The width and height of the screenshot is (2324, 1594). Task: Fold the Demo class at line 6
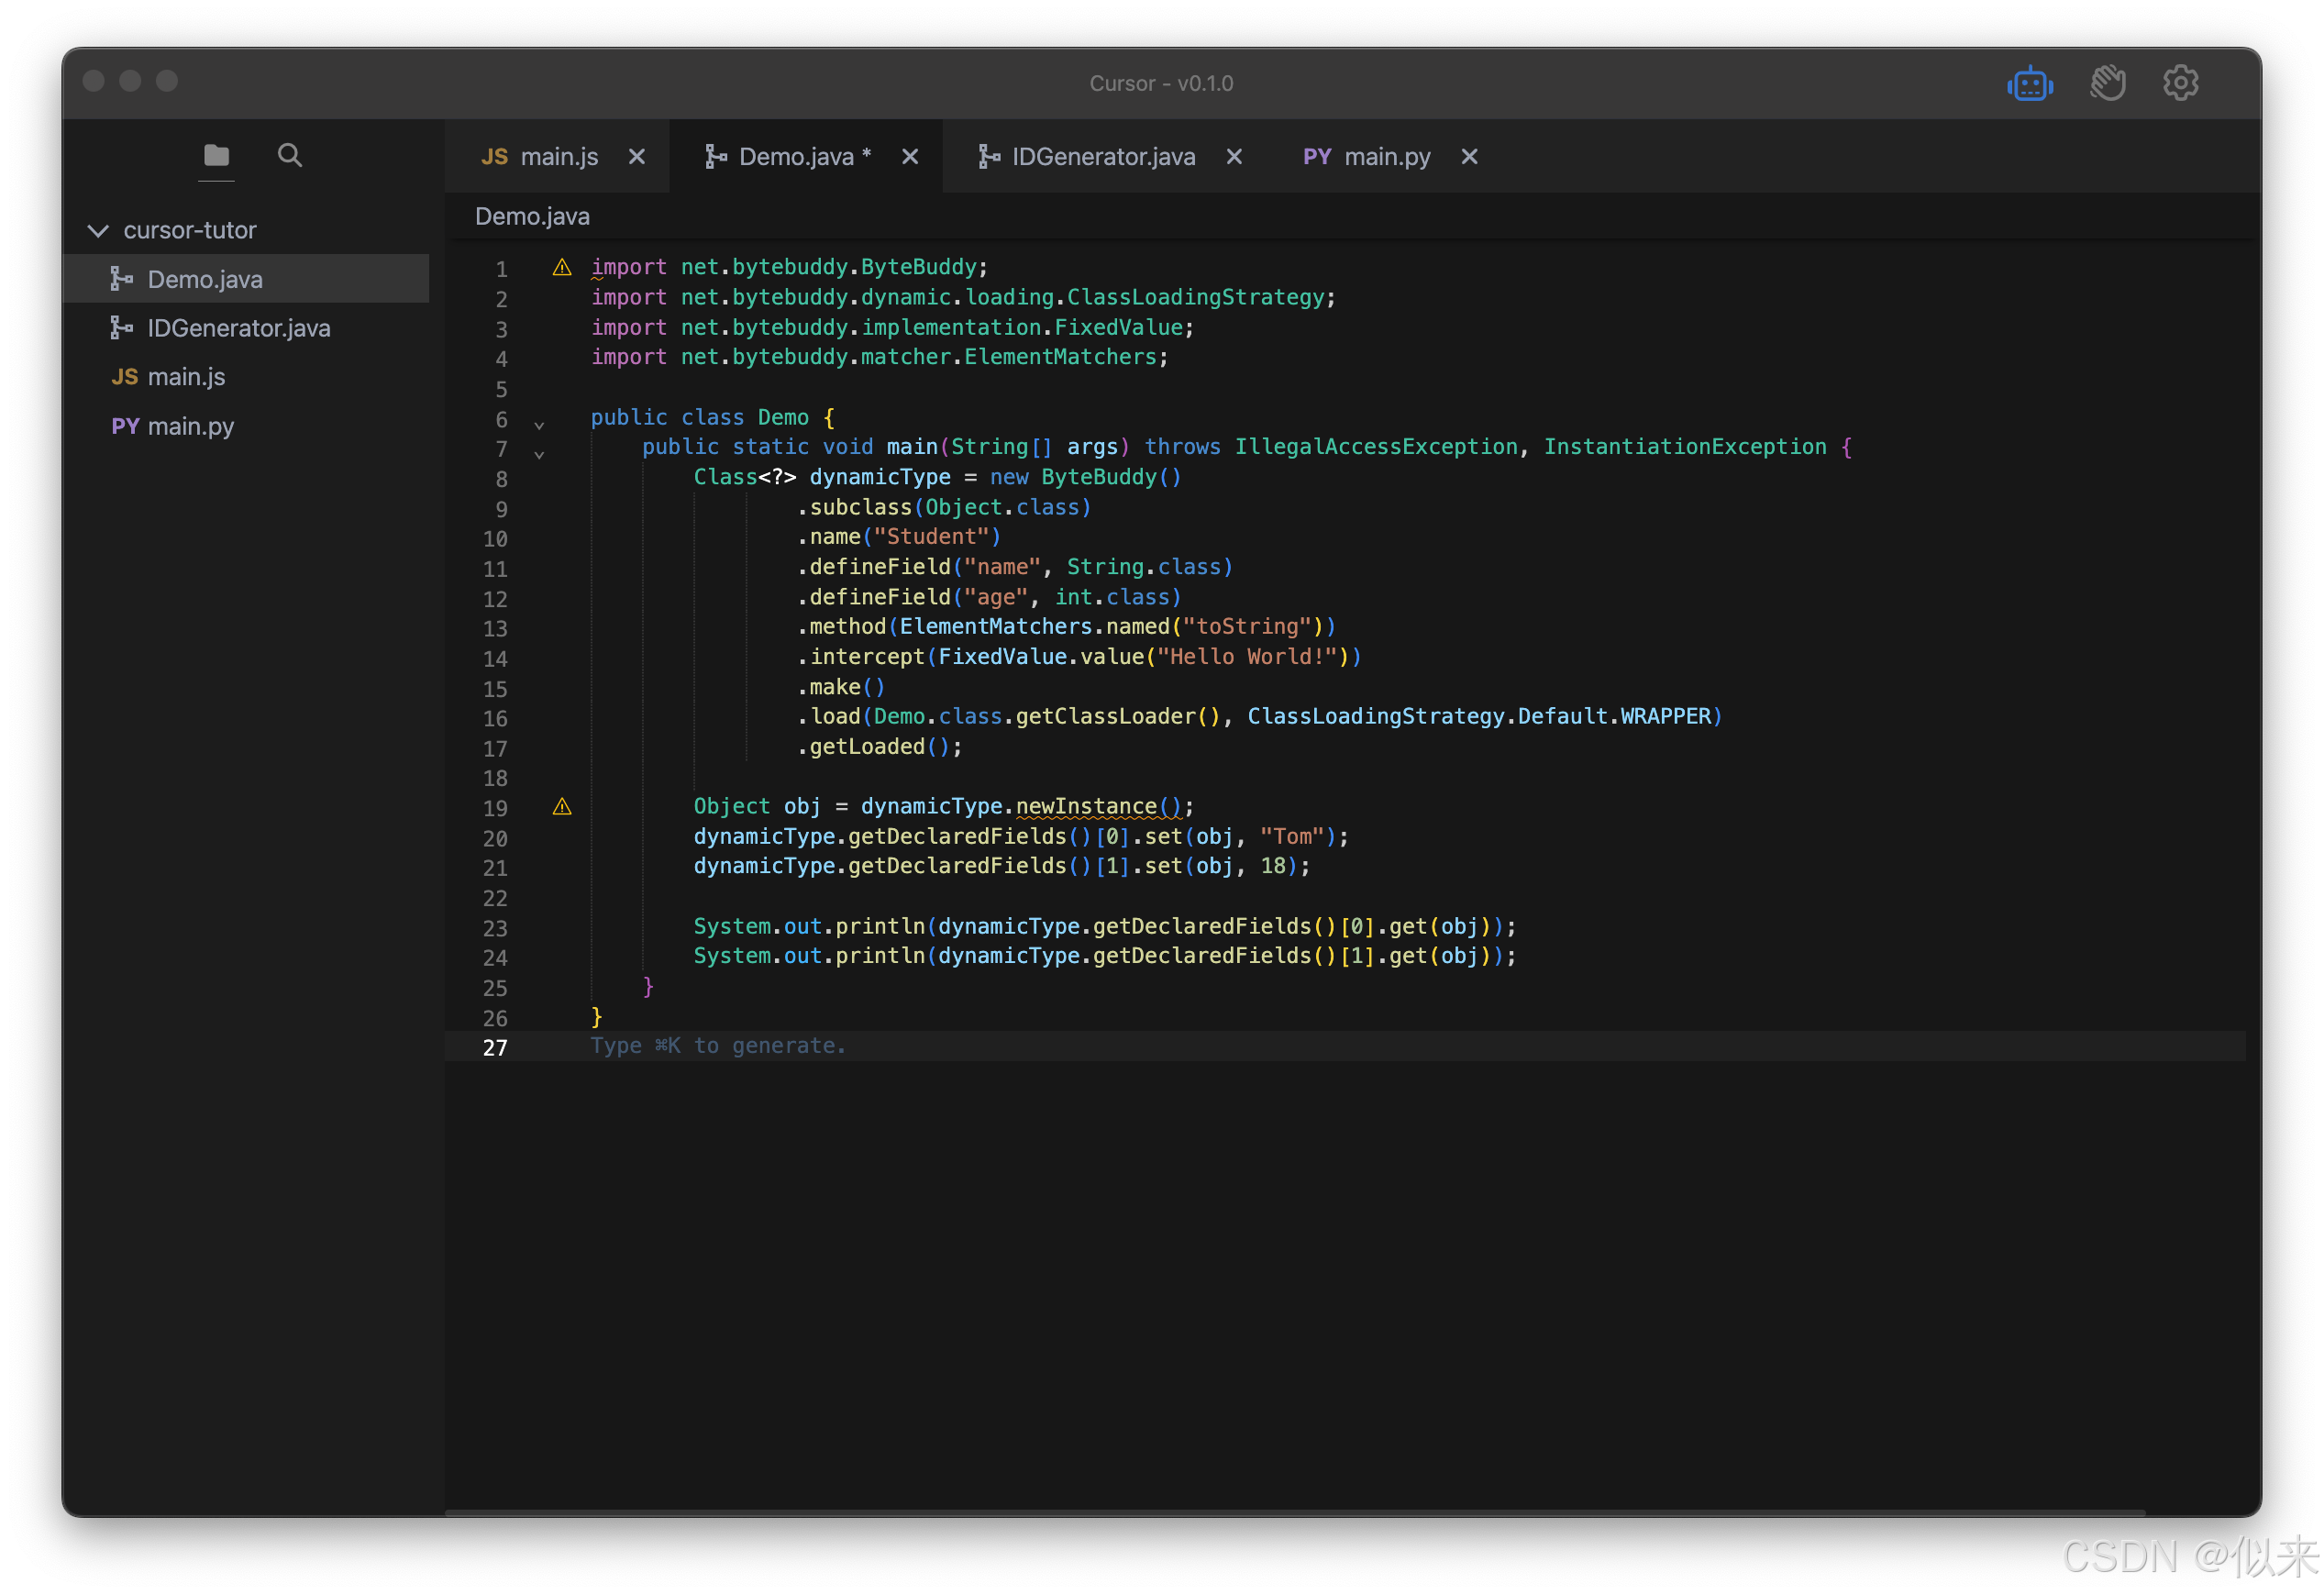click(539, 425)
